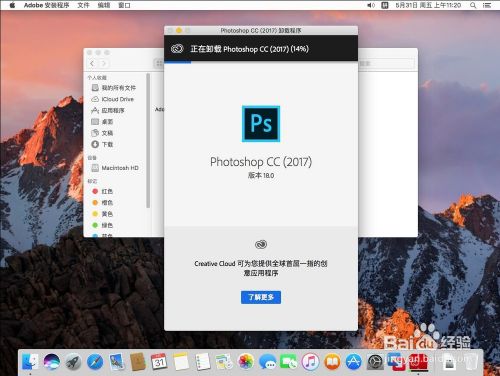
Task: Click the uninstall progress bar
Action: point(261,62)
